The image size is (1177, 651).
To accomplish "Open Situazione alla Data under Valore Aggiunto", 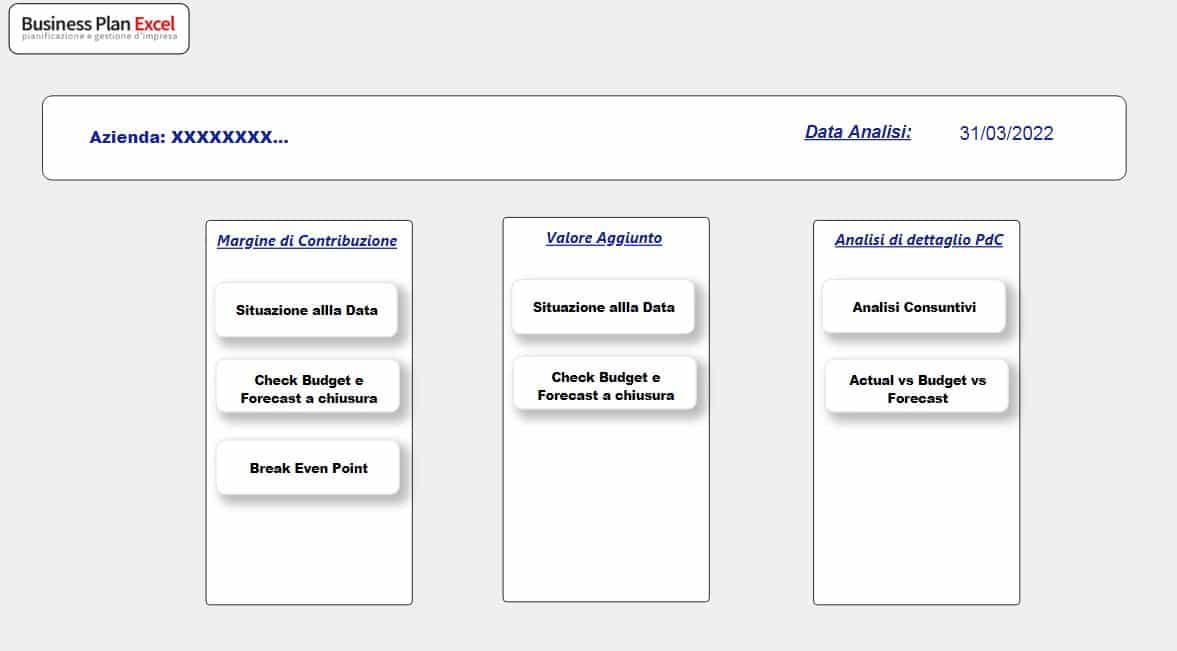I will (603, 307).
